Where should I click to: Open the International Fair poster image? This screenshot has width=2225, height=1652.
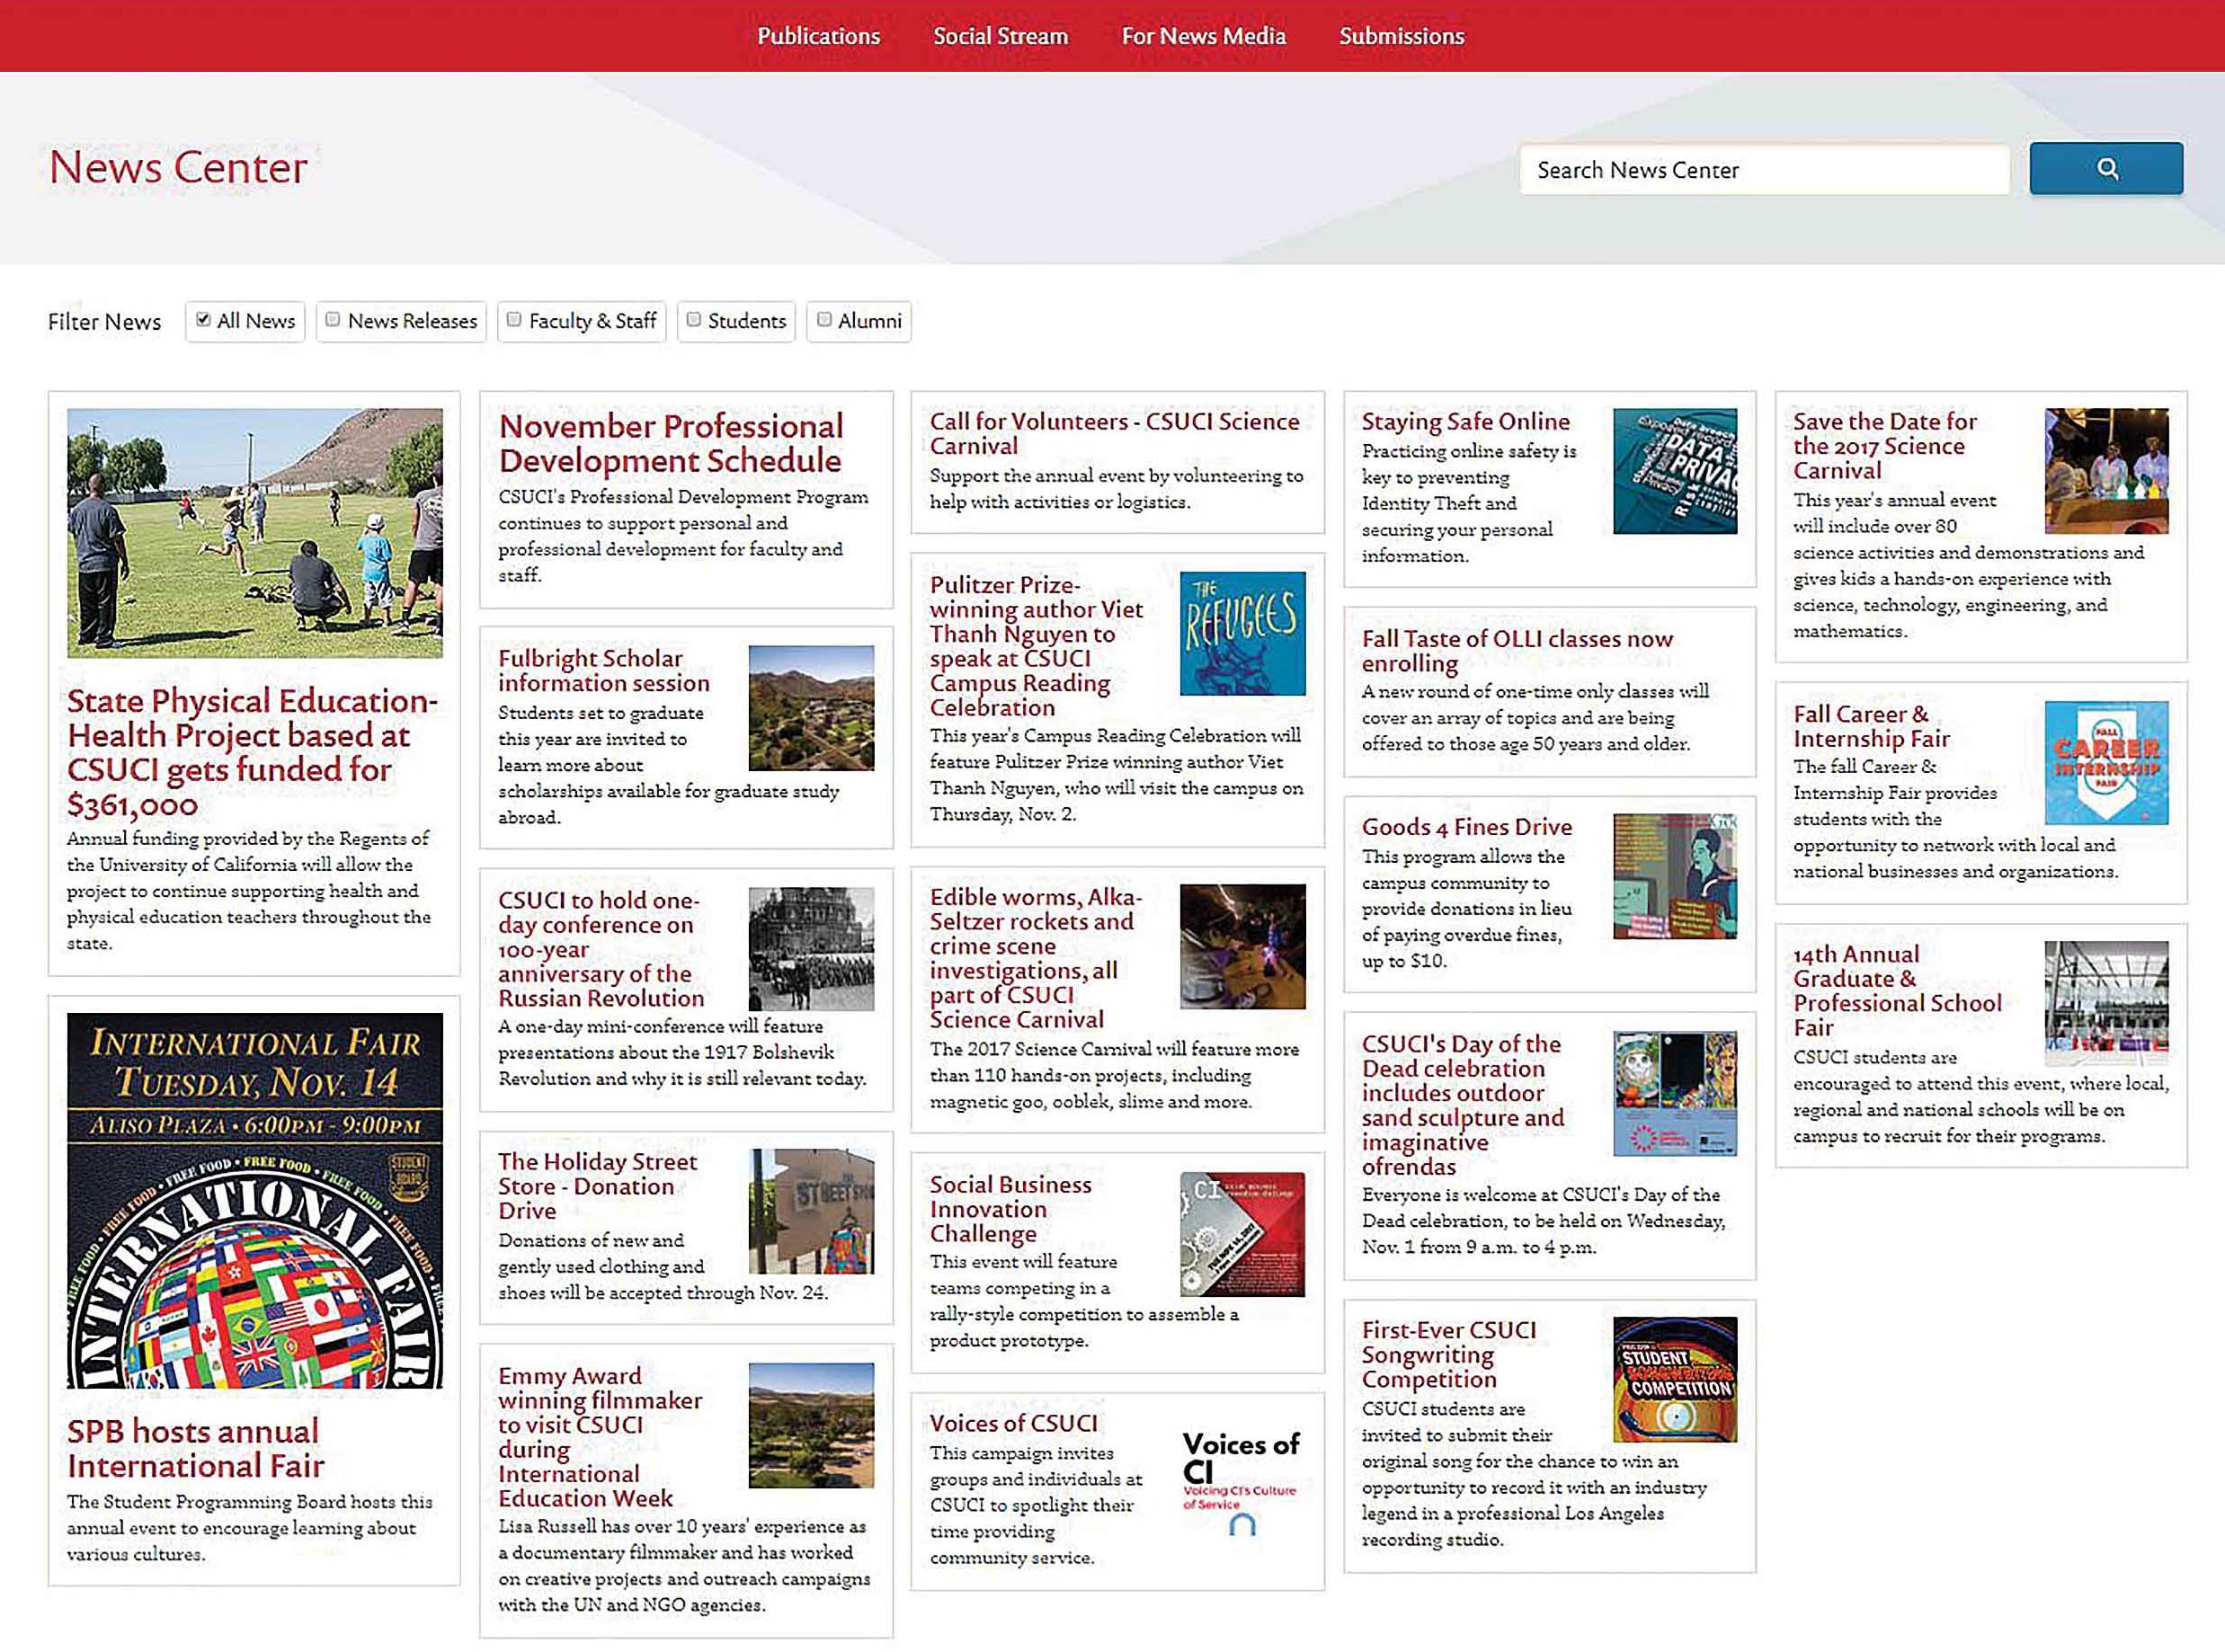tap(254, 1200)
